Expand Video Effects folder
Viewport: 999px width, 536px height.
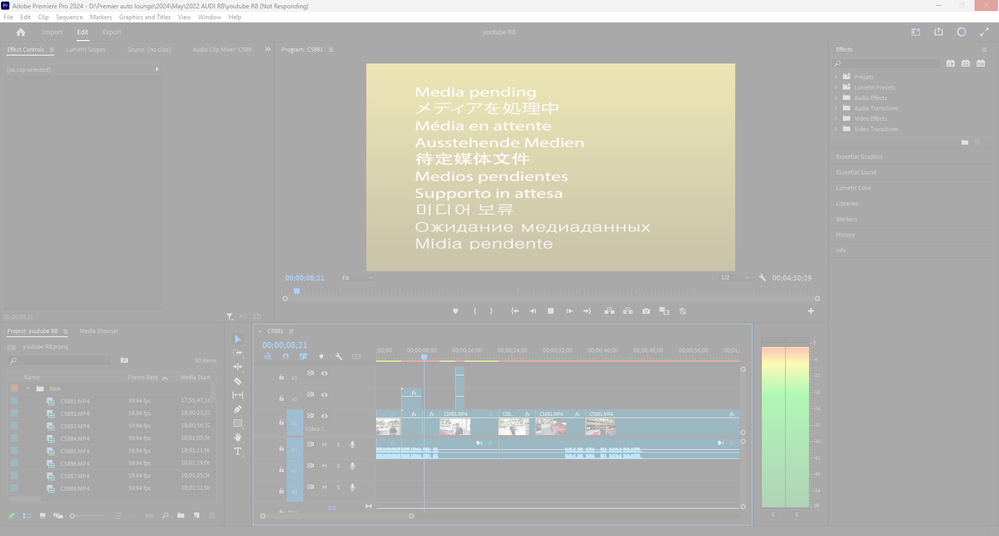coord(836,119)
